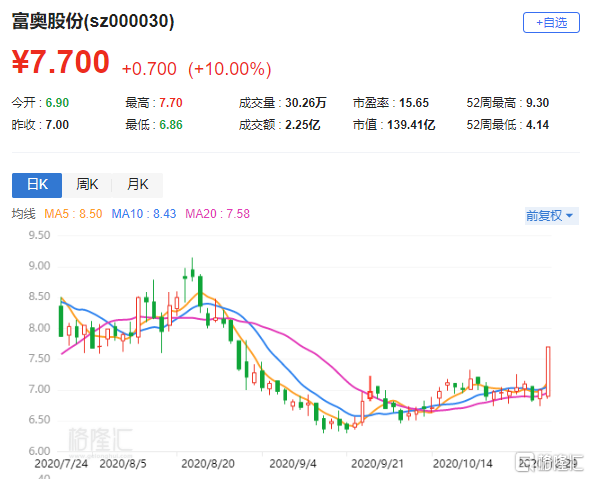The image size is (590, 479).
Task: Select the 成交量 volume 30.26万
Action: click(x=306, y=103)
